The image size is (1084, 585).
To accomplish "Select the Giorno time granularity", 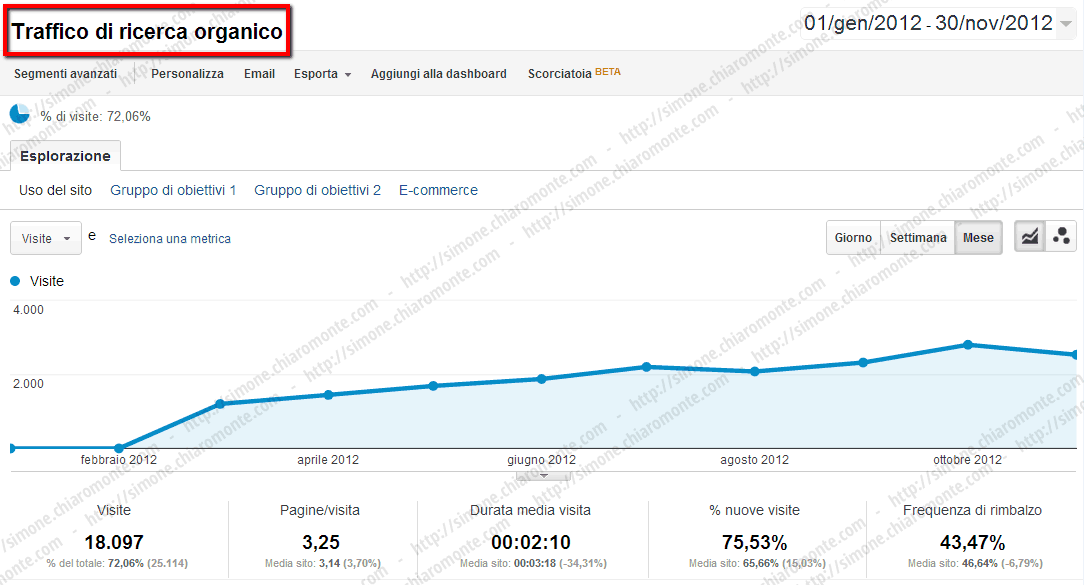I will click(853, 238).
